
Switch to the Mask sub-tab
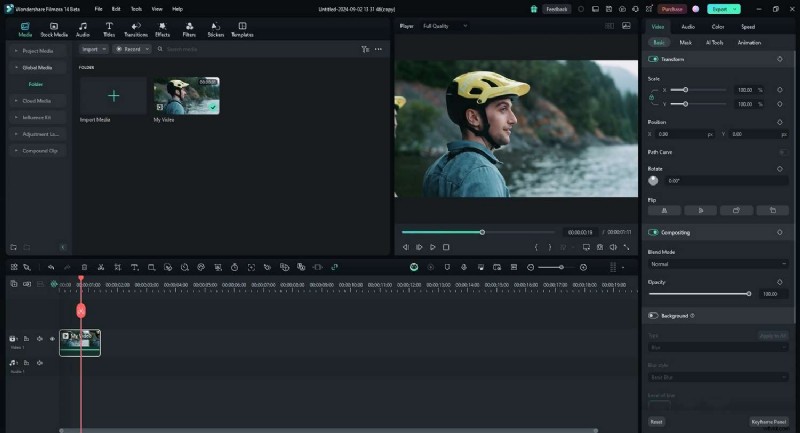pyautogui.click(x=685, y=43)
